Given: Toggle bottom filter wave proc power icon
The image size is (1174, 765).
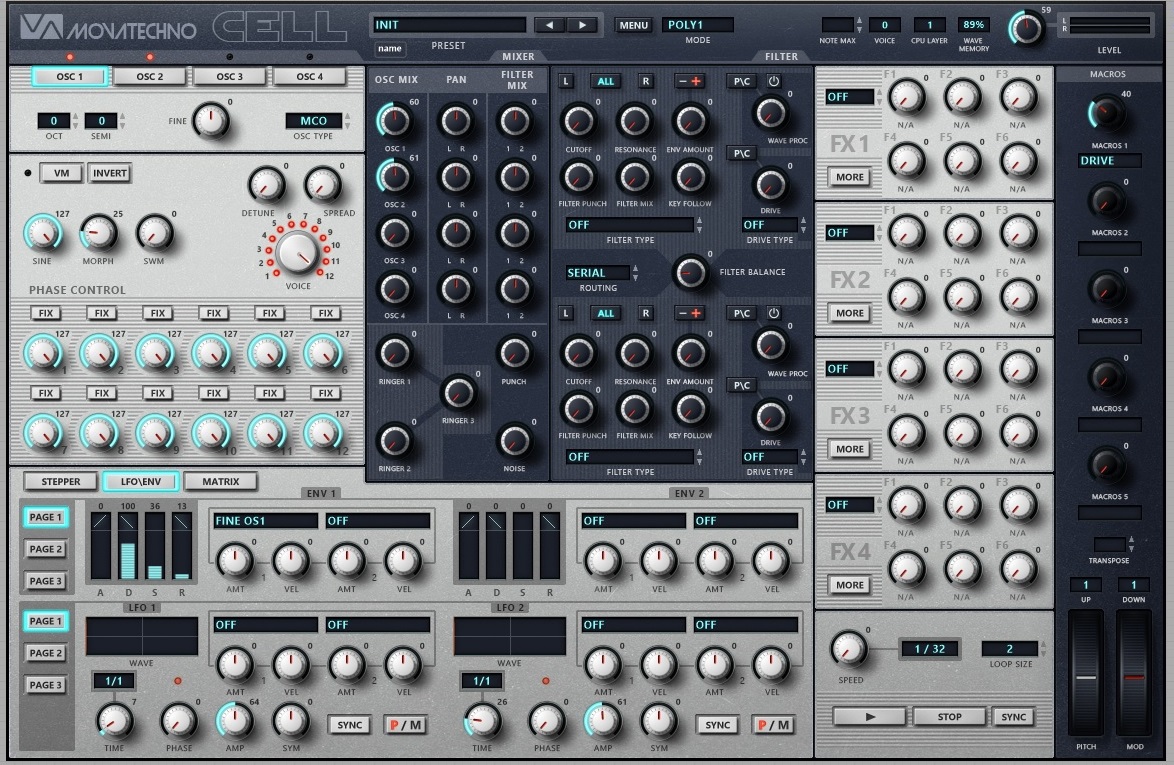Looking at the screenshot, I should 774,313.
